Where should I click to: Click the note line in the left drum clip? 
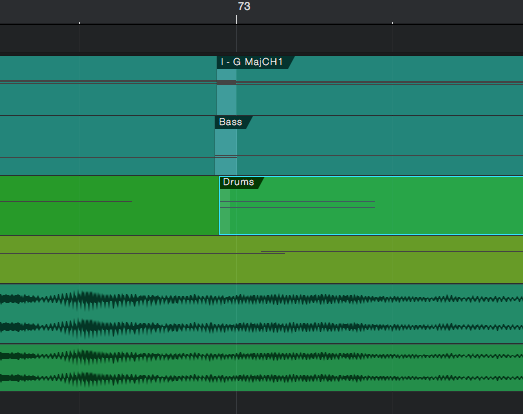coord(66,201)
